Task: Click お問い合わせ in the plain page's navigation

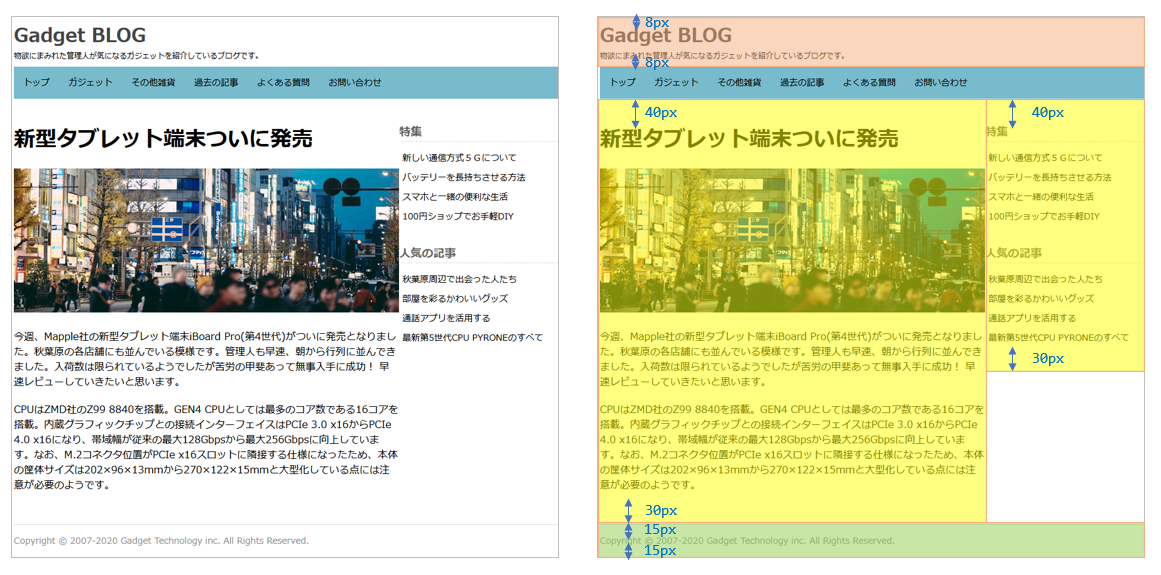Action: 355,83
